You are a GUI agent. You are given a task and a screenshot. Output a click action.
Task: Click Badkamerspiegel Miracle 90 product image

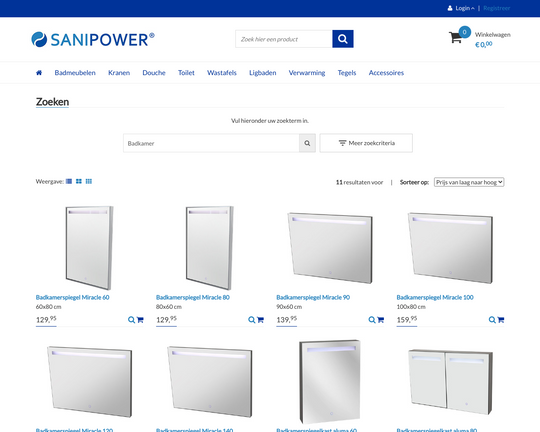coord(330,248)
